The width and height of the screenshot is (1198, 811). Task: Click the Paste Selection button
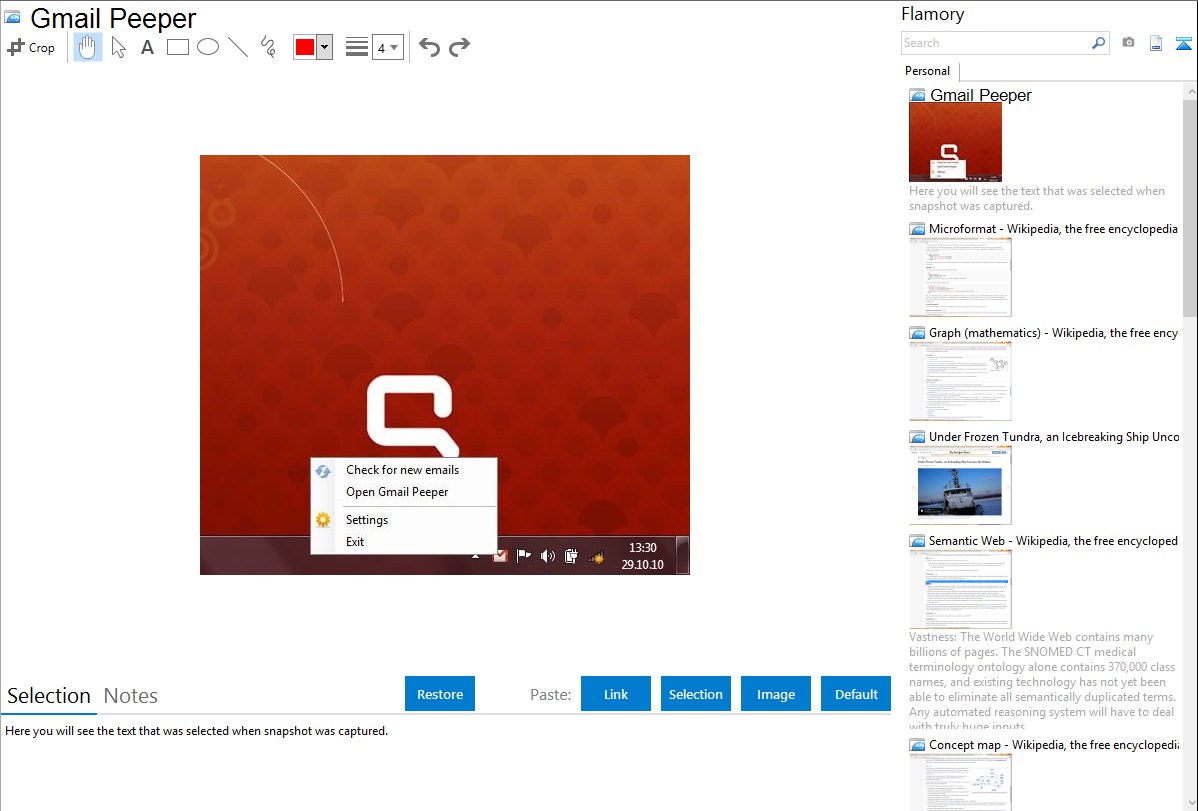[x=695, y=694]
